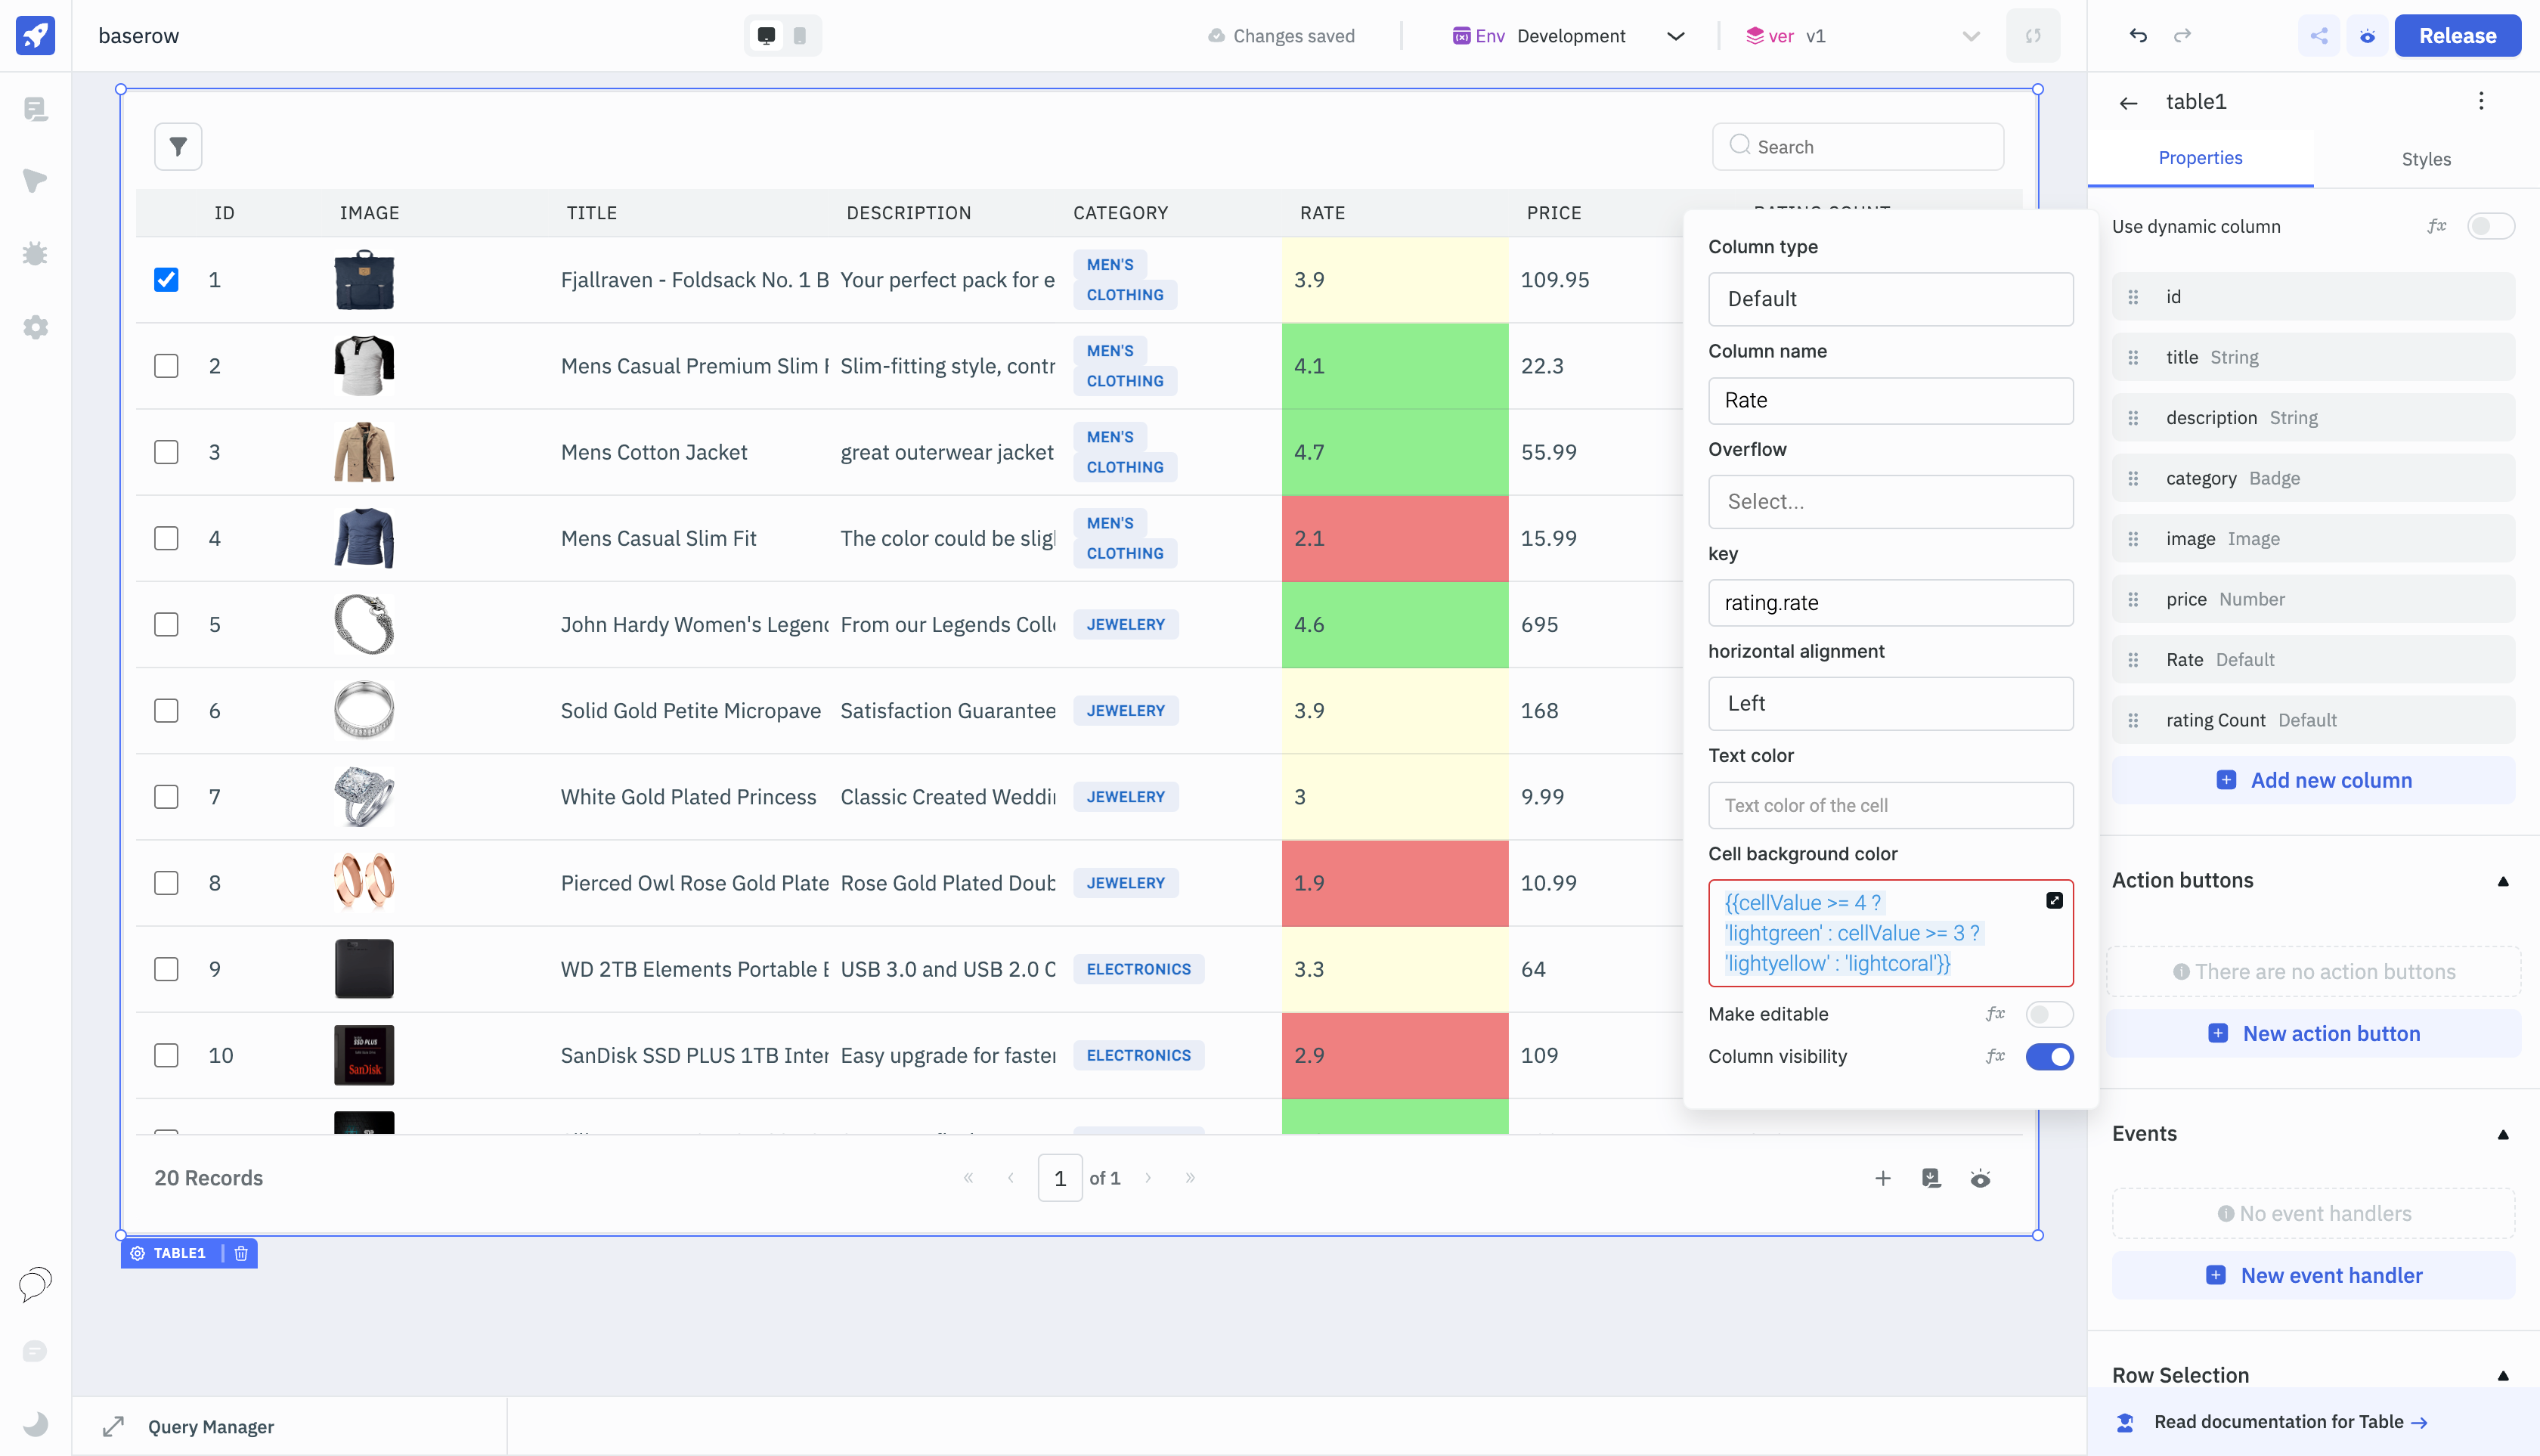
Task: Check the row 2 selection checkbox
Action: (166, 366)
